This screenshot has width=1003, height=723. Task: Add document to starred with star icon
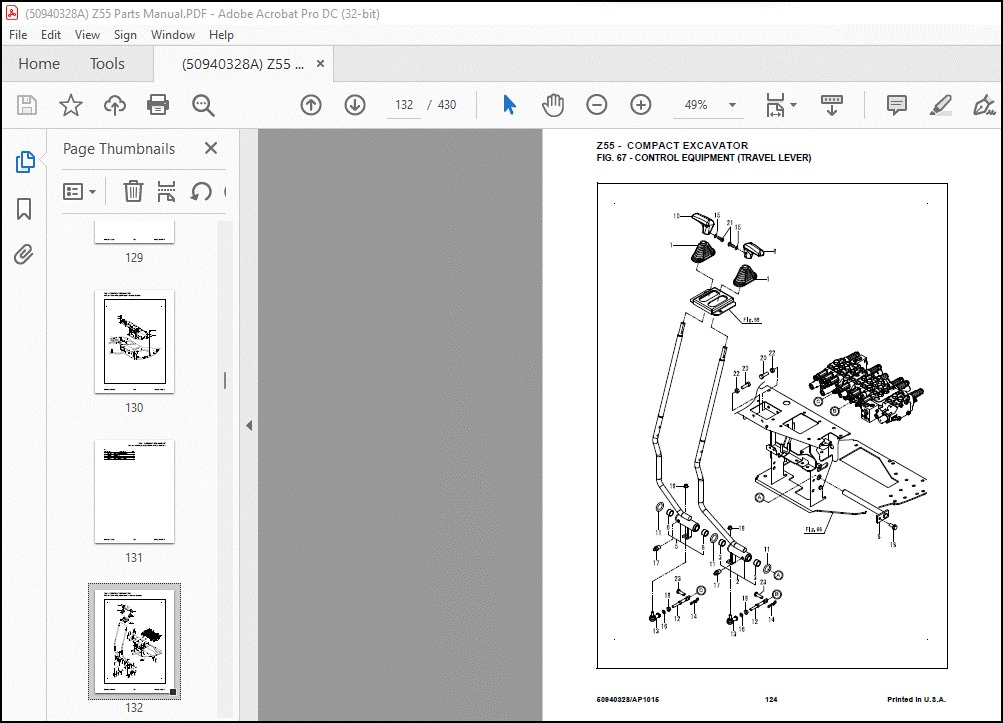(x=71, y=105)
